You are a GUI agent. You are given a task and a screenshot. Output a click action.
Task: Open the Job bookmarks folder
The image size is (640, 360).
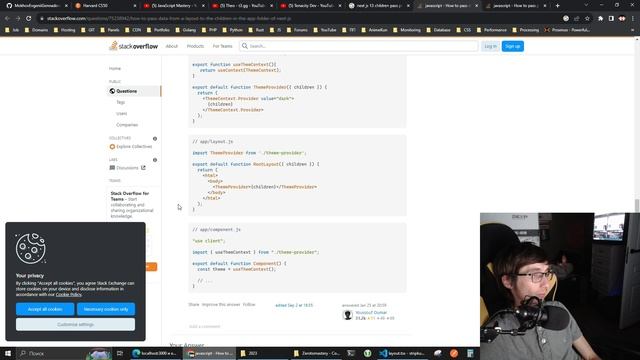[12, 30]
